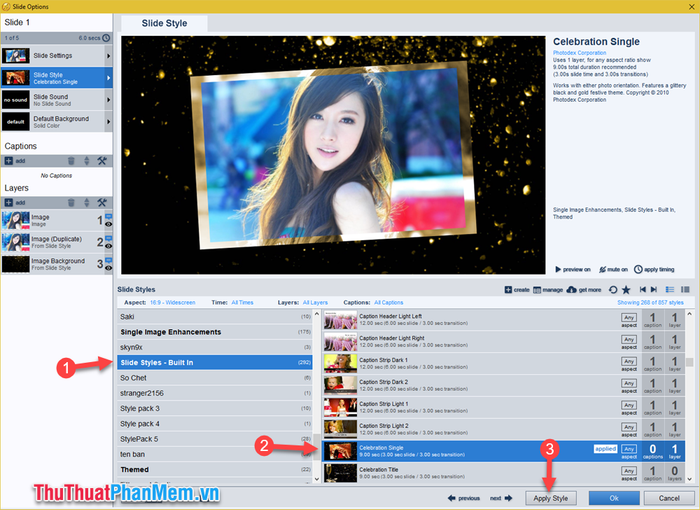Click the apply timing clock icon

(638, 269)
